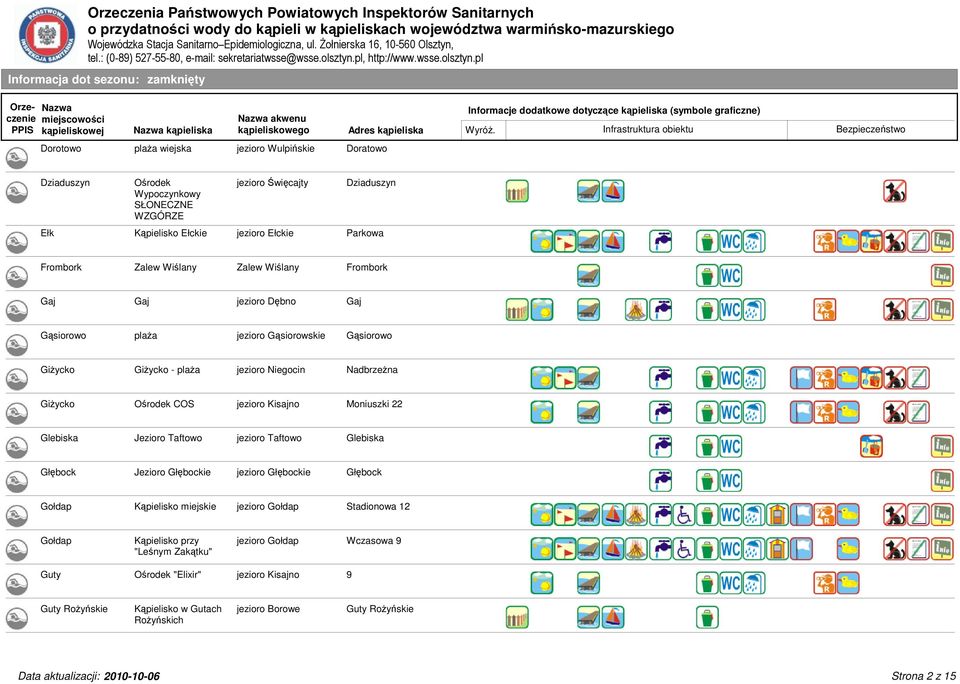Click the yellow duck icon in Wczasowa 9 row

pos(848,549)
